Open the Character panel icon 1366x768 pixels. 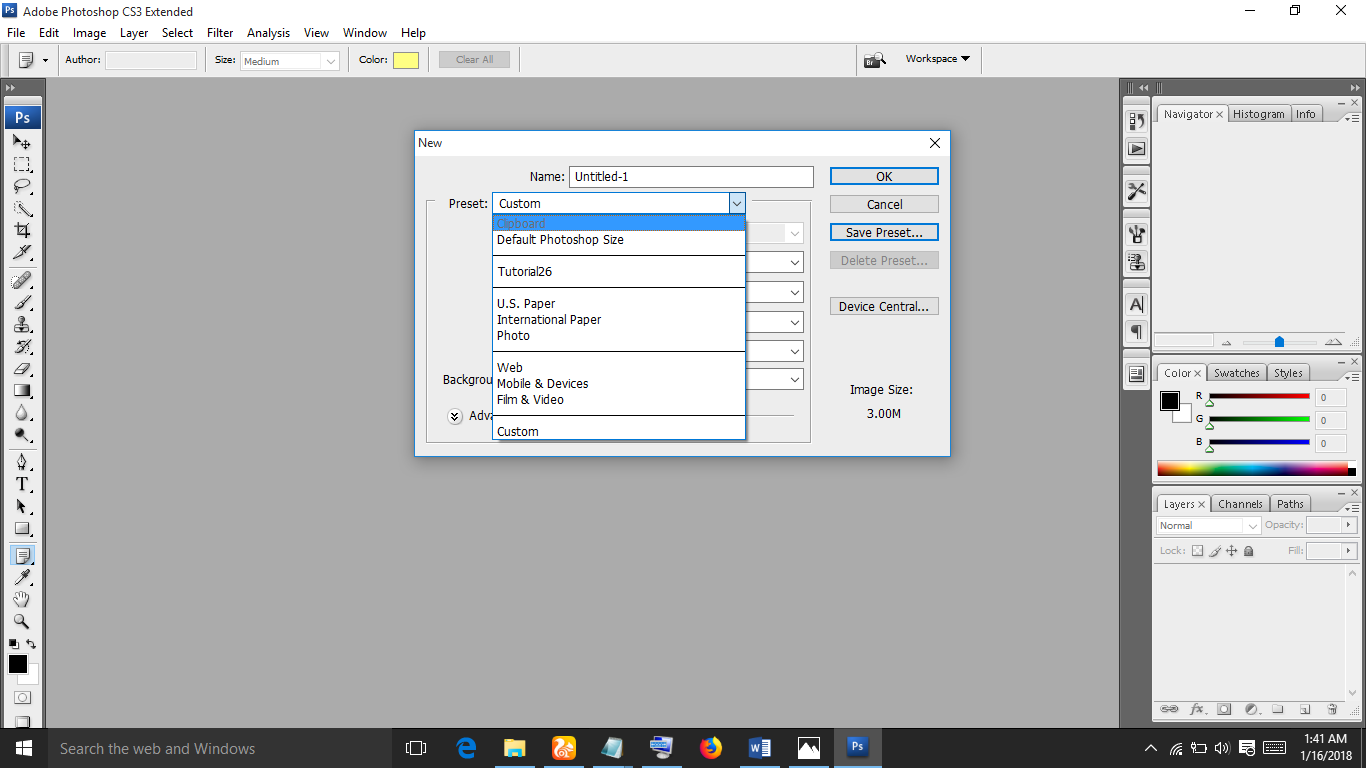point(1136,305)
